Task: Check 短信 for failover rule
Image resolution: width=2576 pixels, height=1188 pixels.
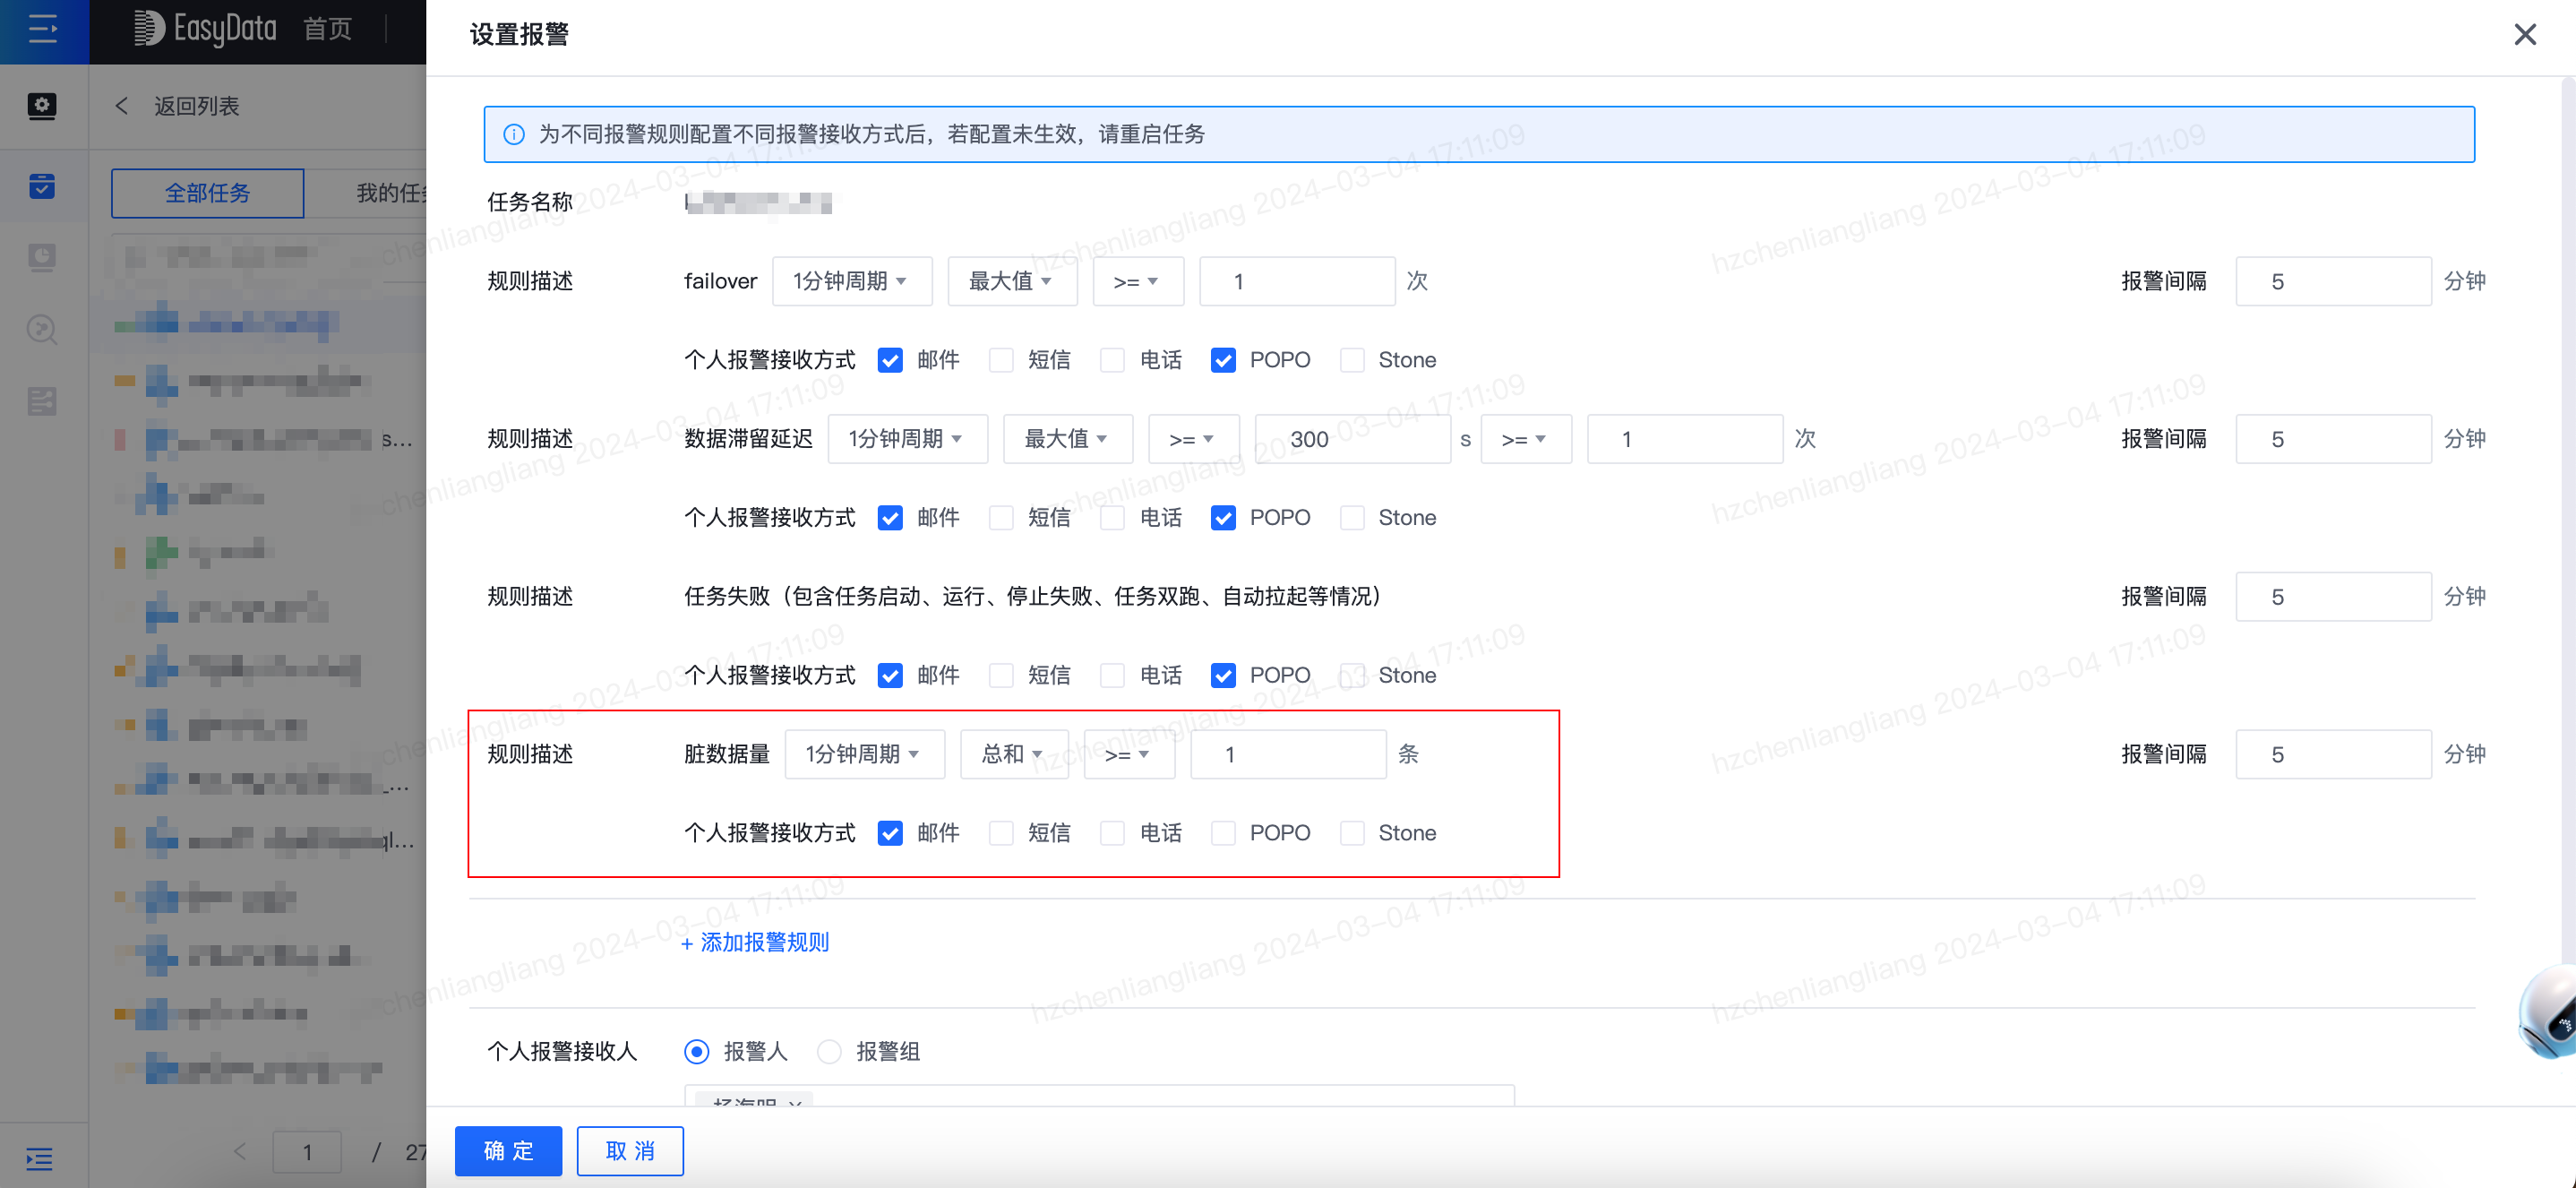Action: (x=1001, y=361)
